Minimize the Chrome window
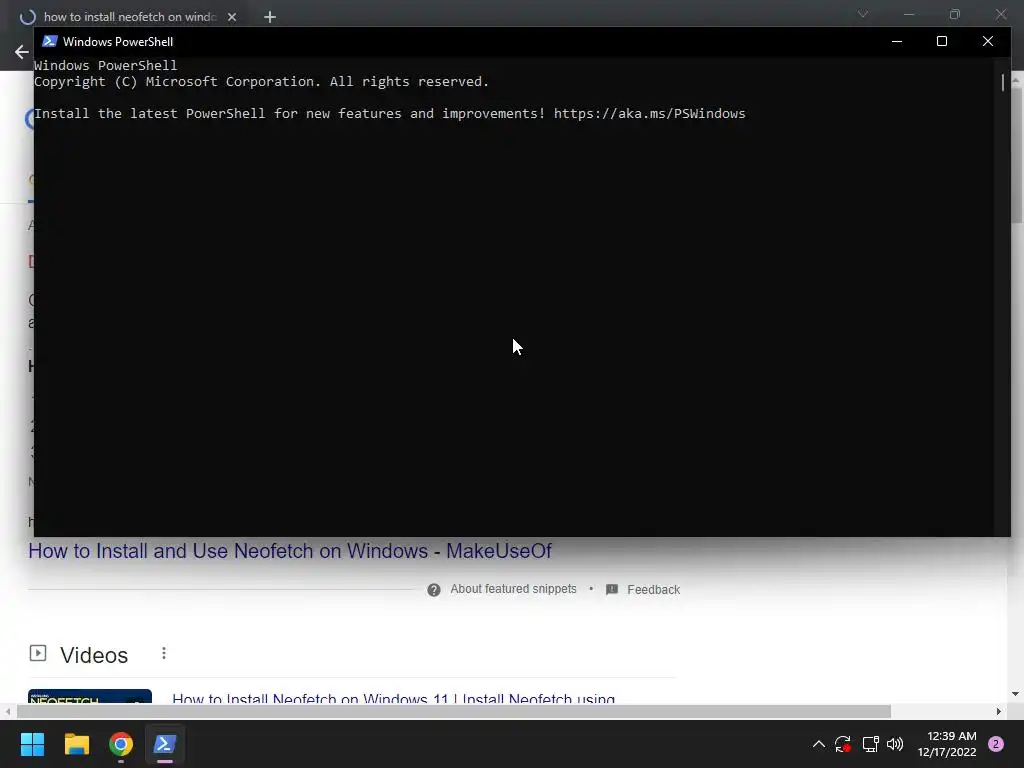The height and width of the screenshot is (768, 1024). (x=908, y=14)
